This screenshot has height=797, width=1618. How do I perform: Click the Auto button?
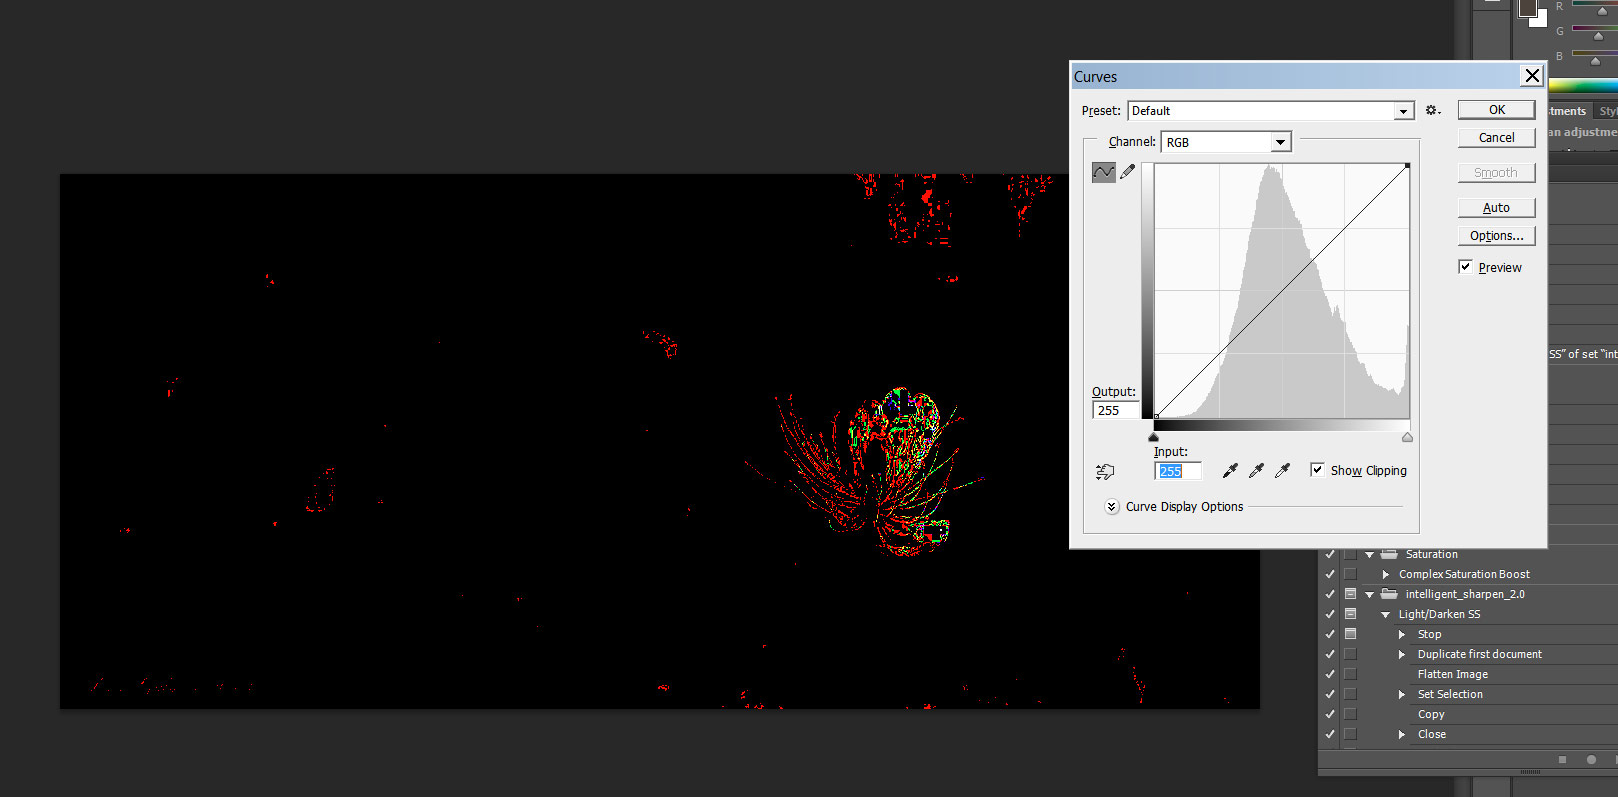(1496, 208)
